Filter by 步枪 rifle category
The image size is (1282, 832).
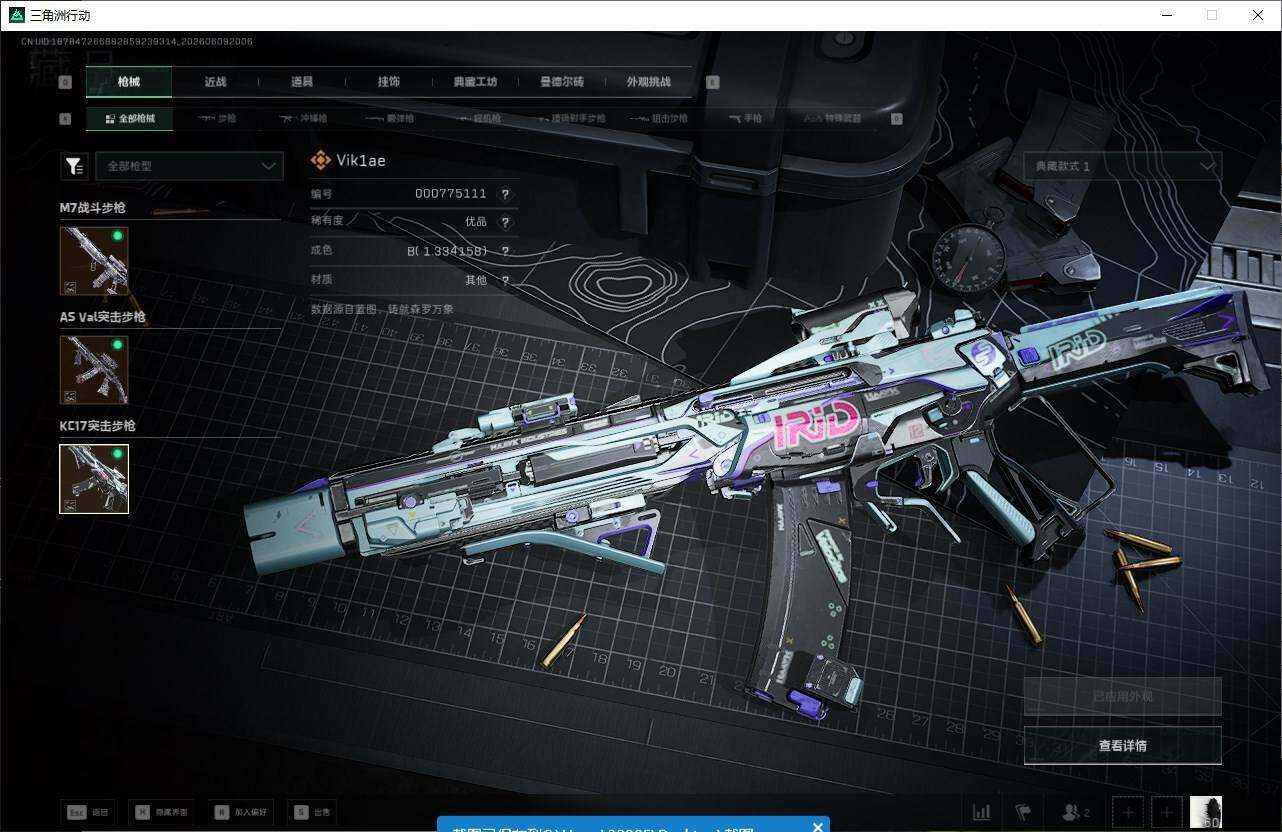point(217,118)
